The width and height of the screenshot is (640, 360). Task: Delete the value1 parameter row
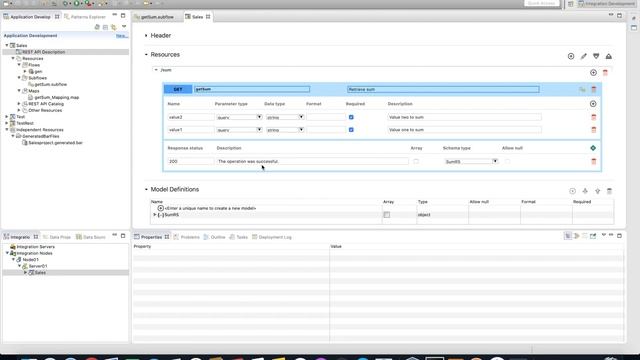[x=594, y=130]
